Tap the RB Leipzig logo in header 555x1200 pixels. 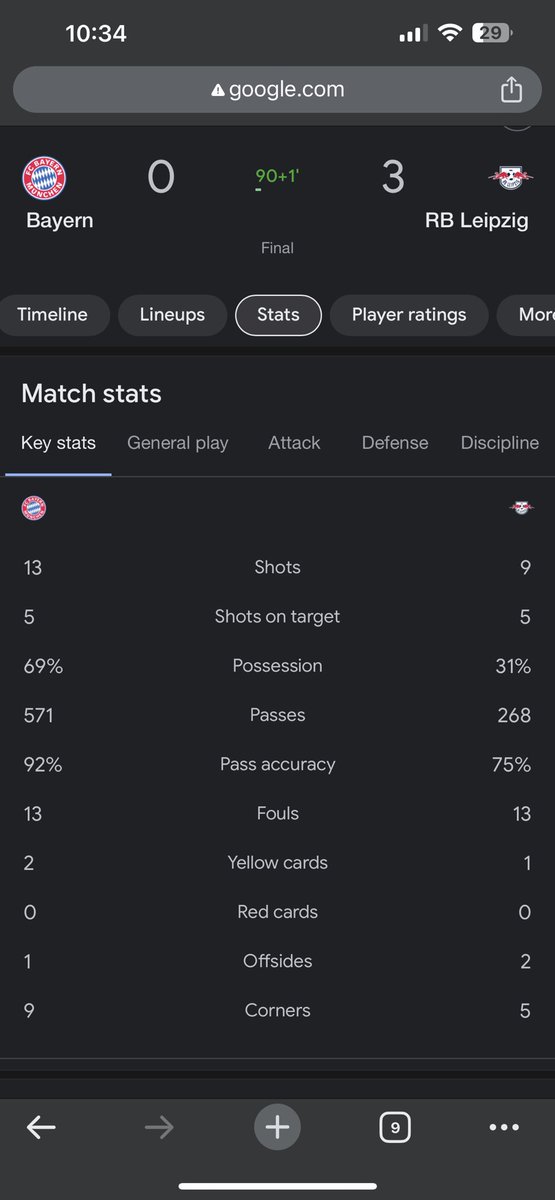click(511, 178)
